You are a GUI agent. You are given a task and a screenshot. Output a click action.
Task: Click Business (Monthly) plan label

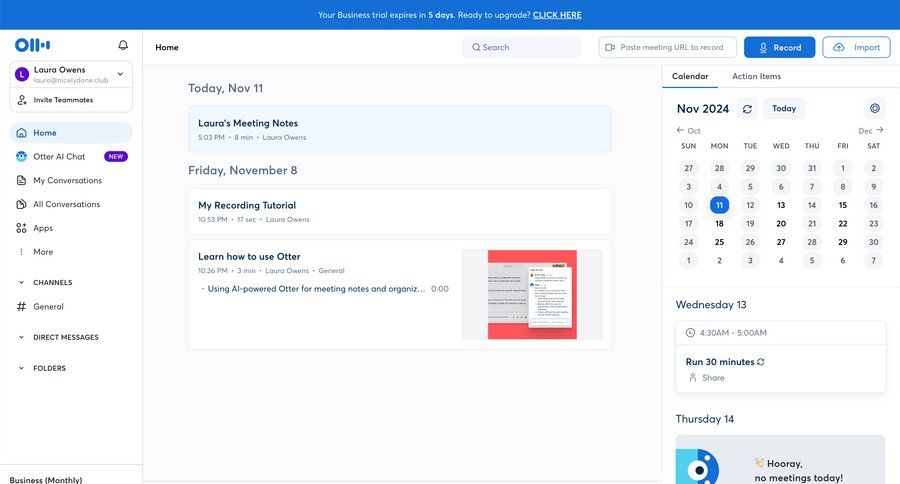click(x=46, y=480)
